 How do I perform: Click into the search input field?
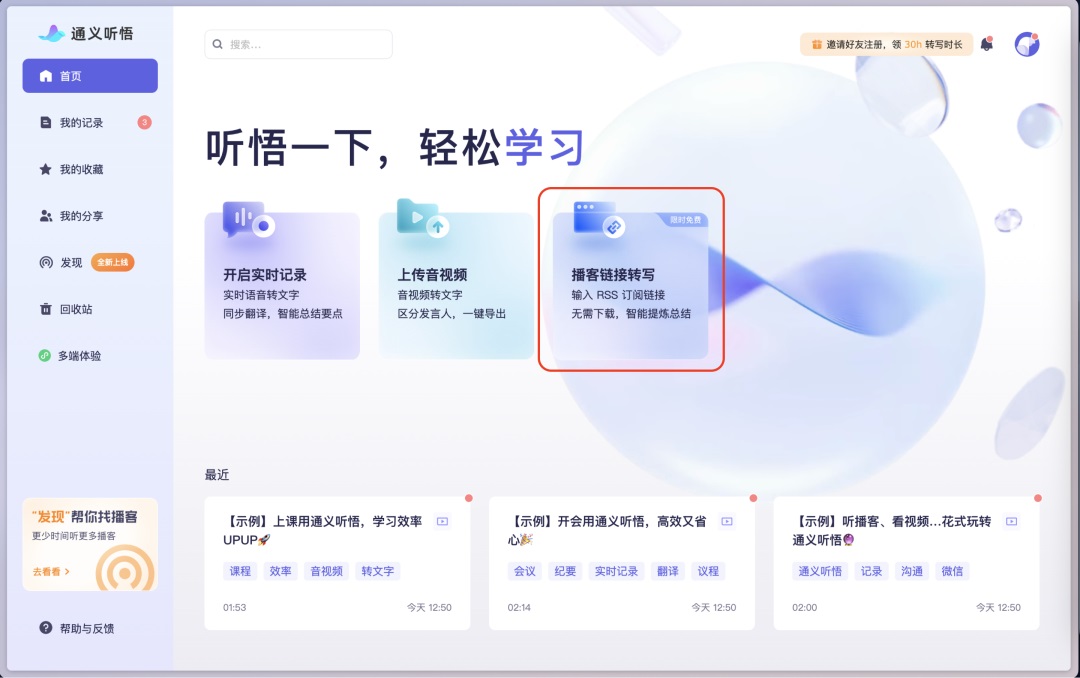(298, 44)
